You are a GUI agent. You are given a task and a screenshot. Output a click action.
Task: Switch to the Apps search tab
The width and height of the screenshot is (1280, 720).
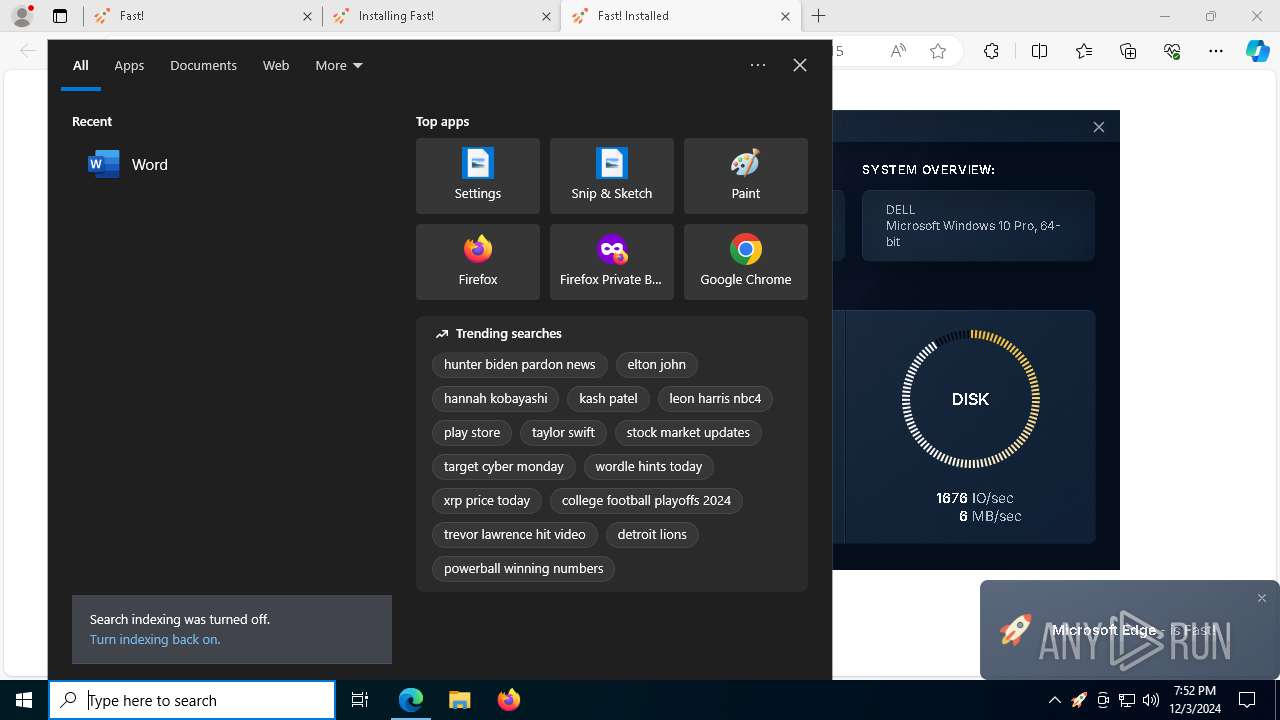point(129,65)
